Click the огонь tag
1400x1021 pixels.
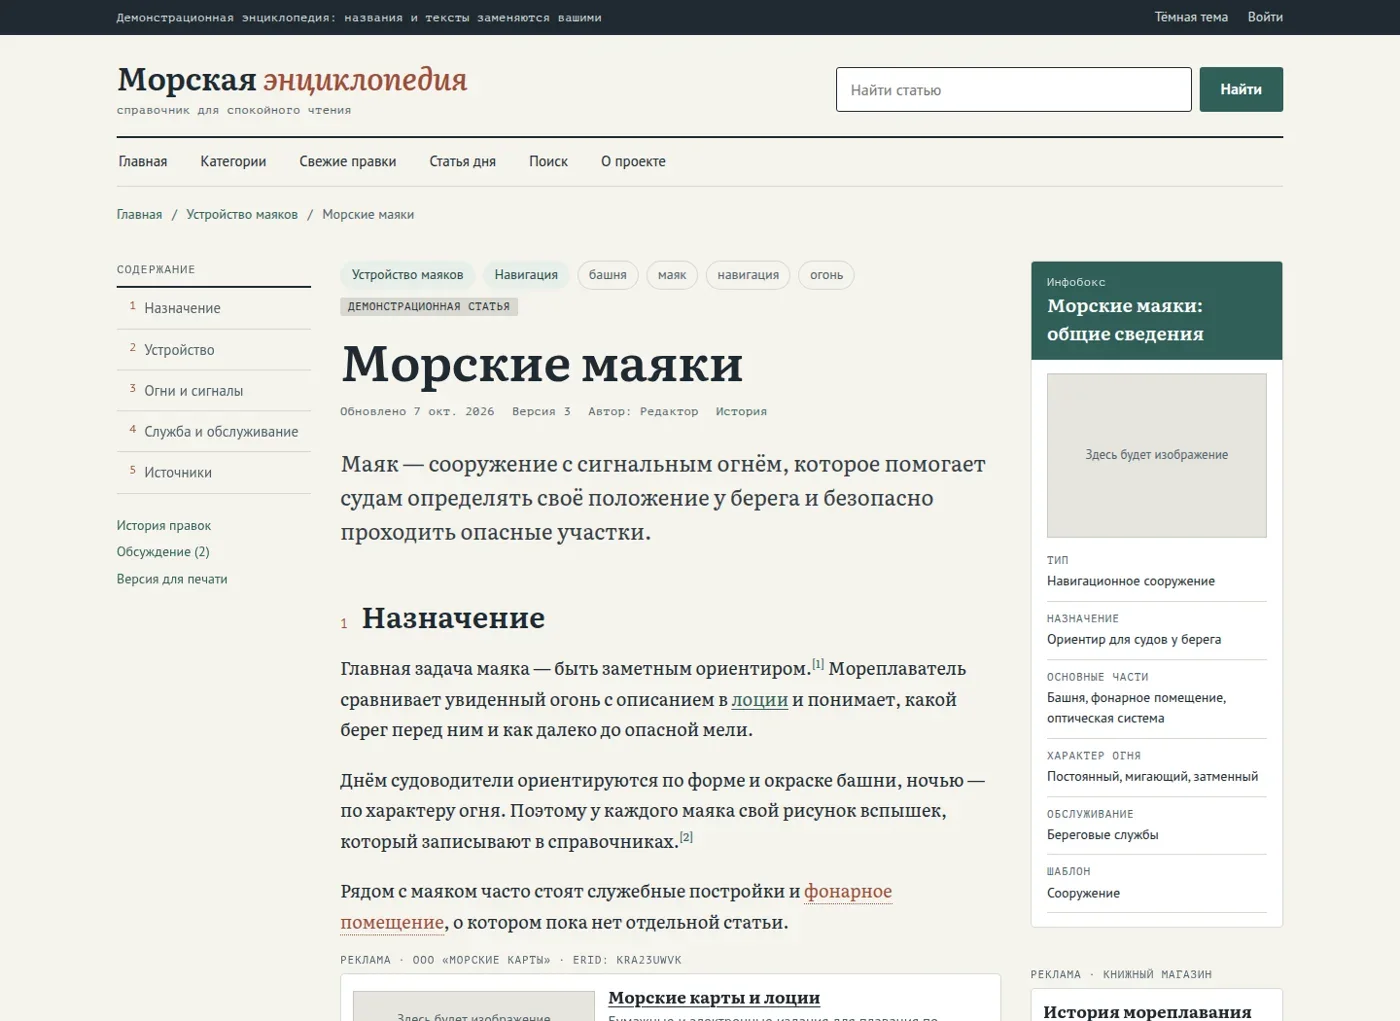coord(826,275)
